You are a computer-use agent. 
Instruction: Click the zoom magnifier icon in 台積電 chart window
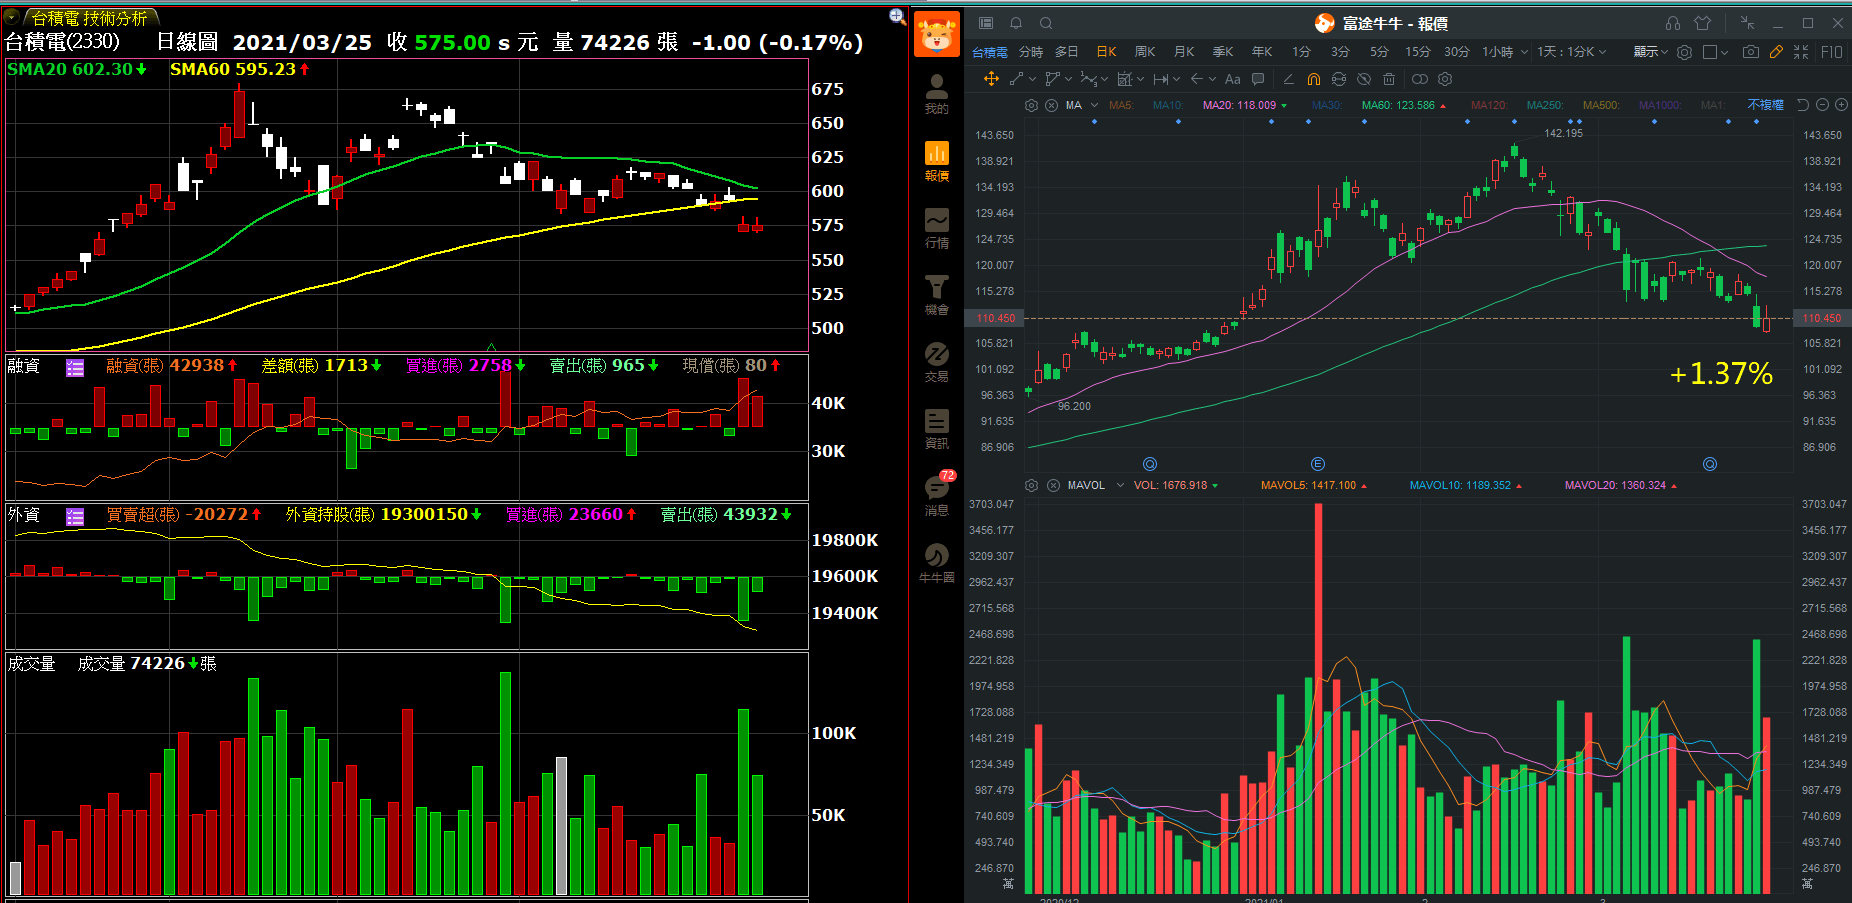(x=897, y=16)
